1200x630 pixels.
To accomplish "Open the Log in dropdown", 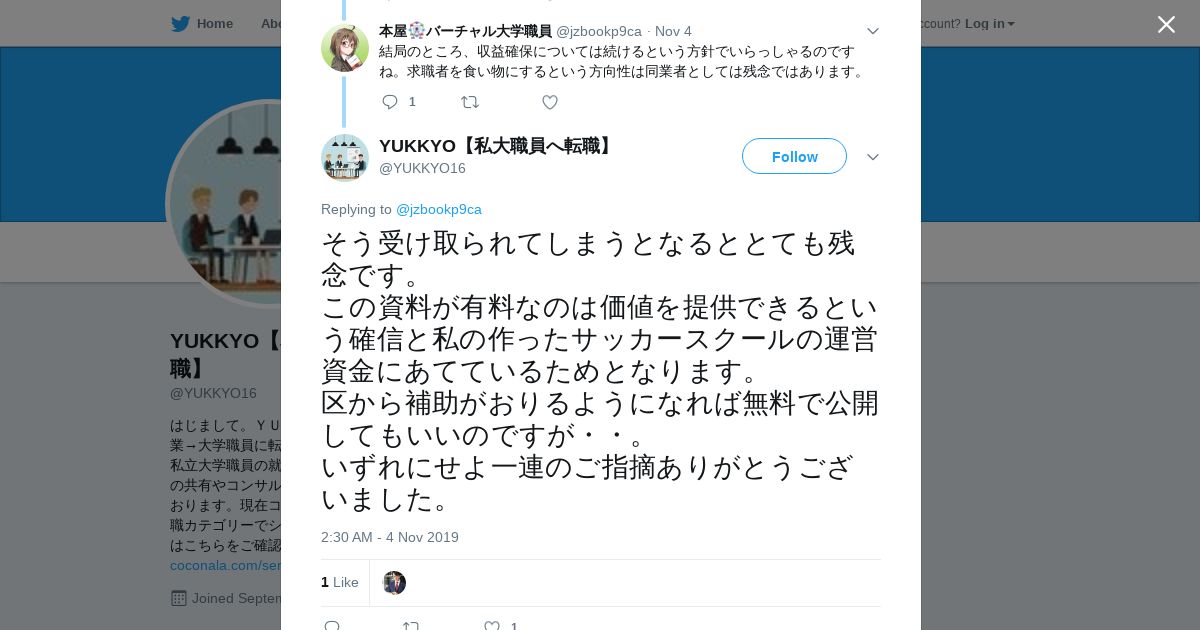I will pyautogui.click(x=989, y=24).
